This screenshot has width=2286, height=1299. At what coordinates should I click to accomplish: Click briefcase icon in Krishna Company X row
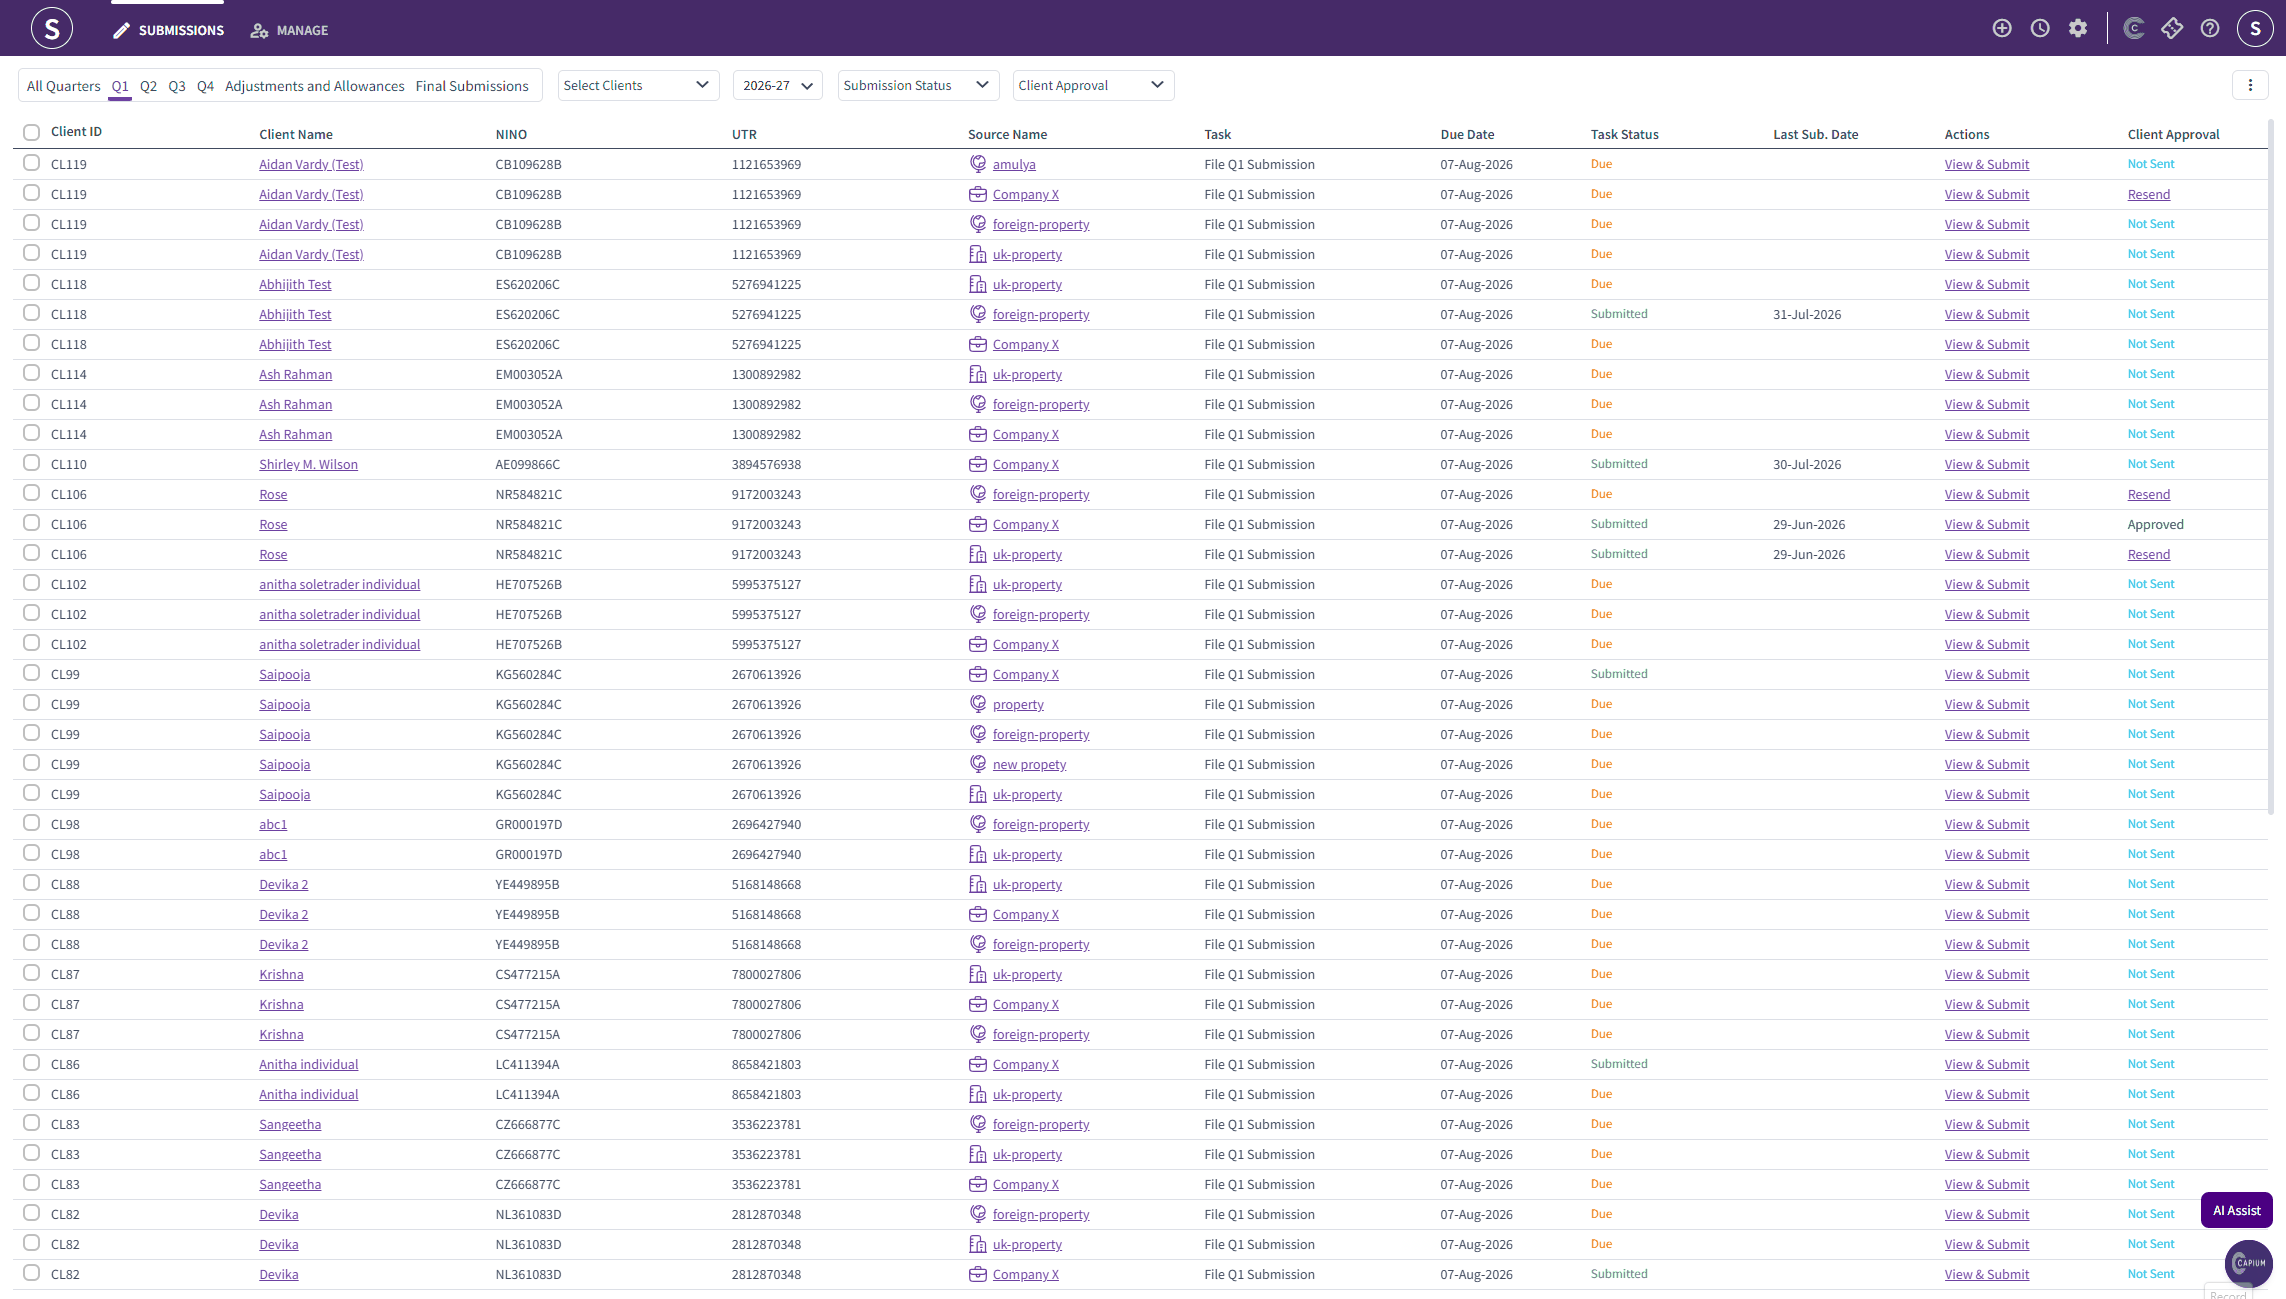pyautogui.click(x=978, y=1004)
